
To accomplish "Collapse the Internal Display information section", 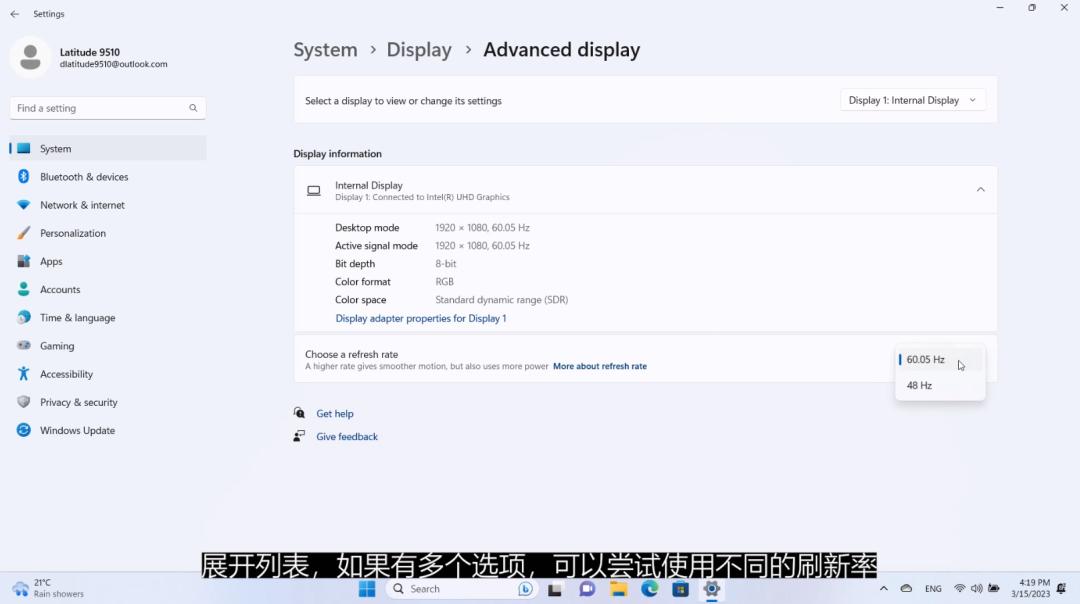I will [x=980, y=190].
